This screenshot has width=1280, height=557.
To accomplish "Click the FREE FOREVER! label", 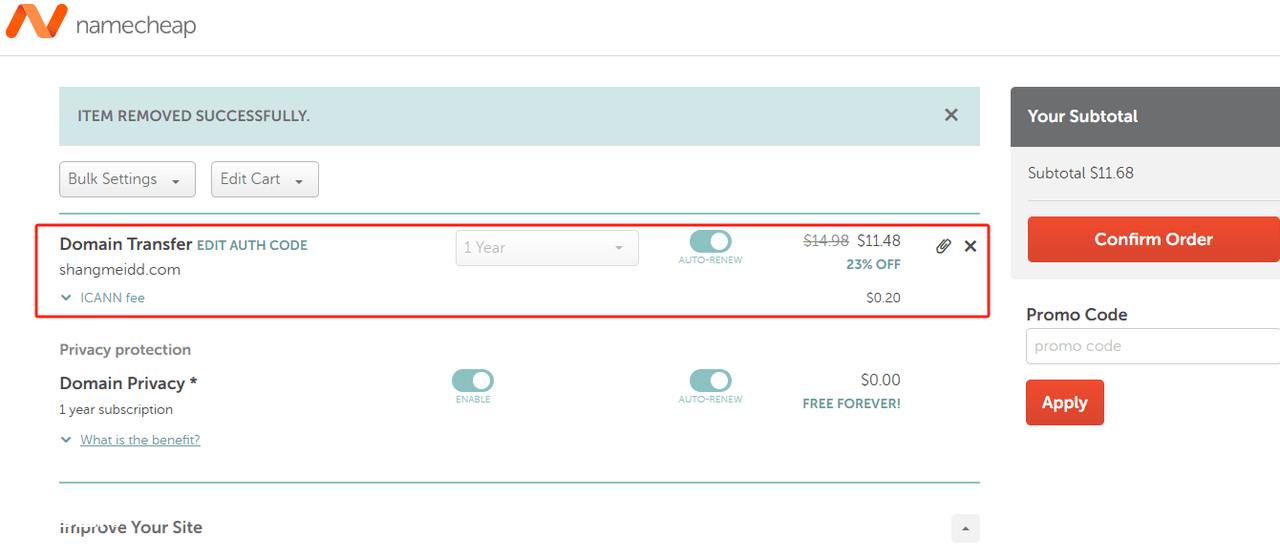I will (x=852, y=404).
